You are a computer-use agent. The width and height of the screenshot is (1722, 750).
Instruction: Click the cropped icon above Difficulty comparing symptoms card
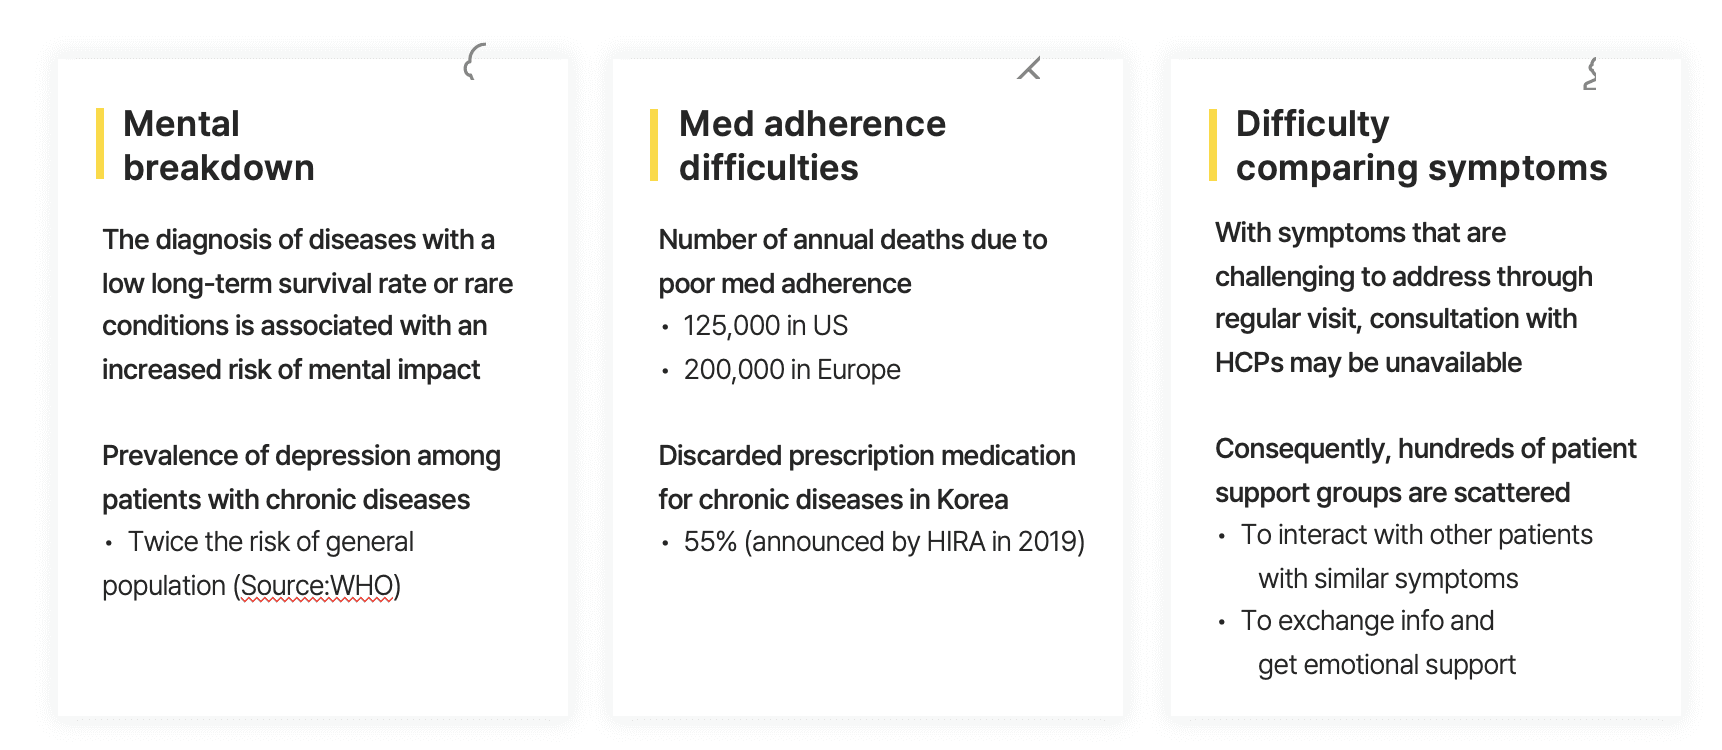(1590, 74)
